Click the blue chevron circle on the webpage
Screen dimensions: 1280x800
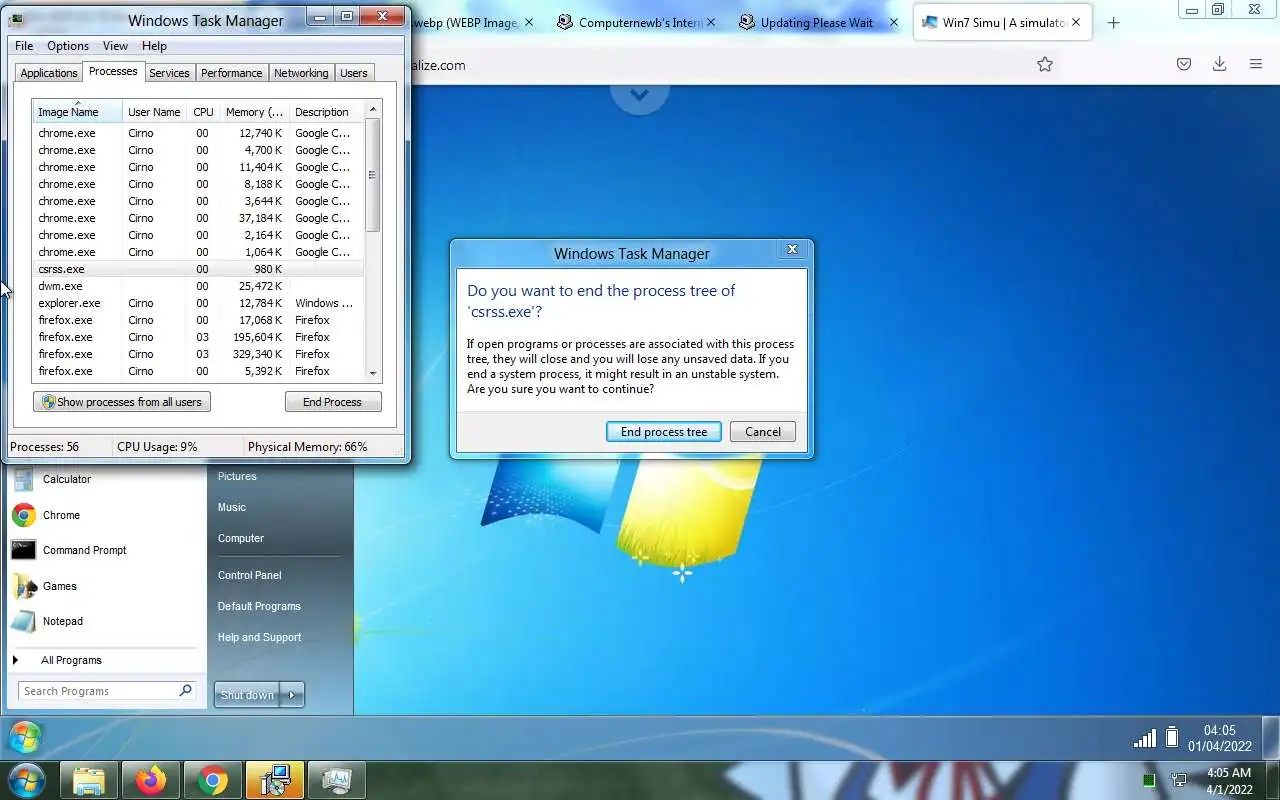click(x=639, y=95)
